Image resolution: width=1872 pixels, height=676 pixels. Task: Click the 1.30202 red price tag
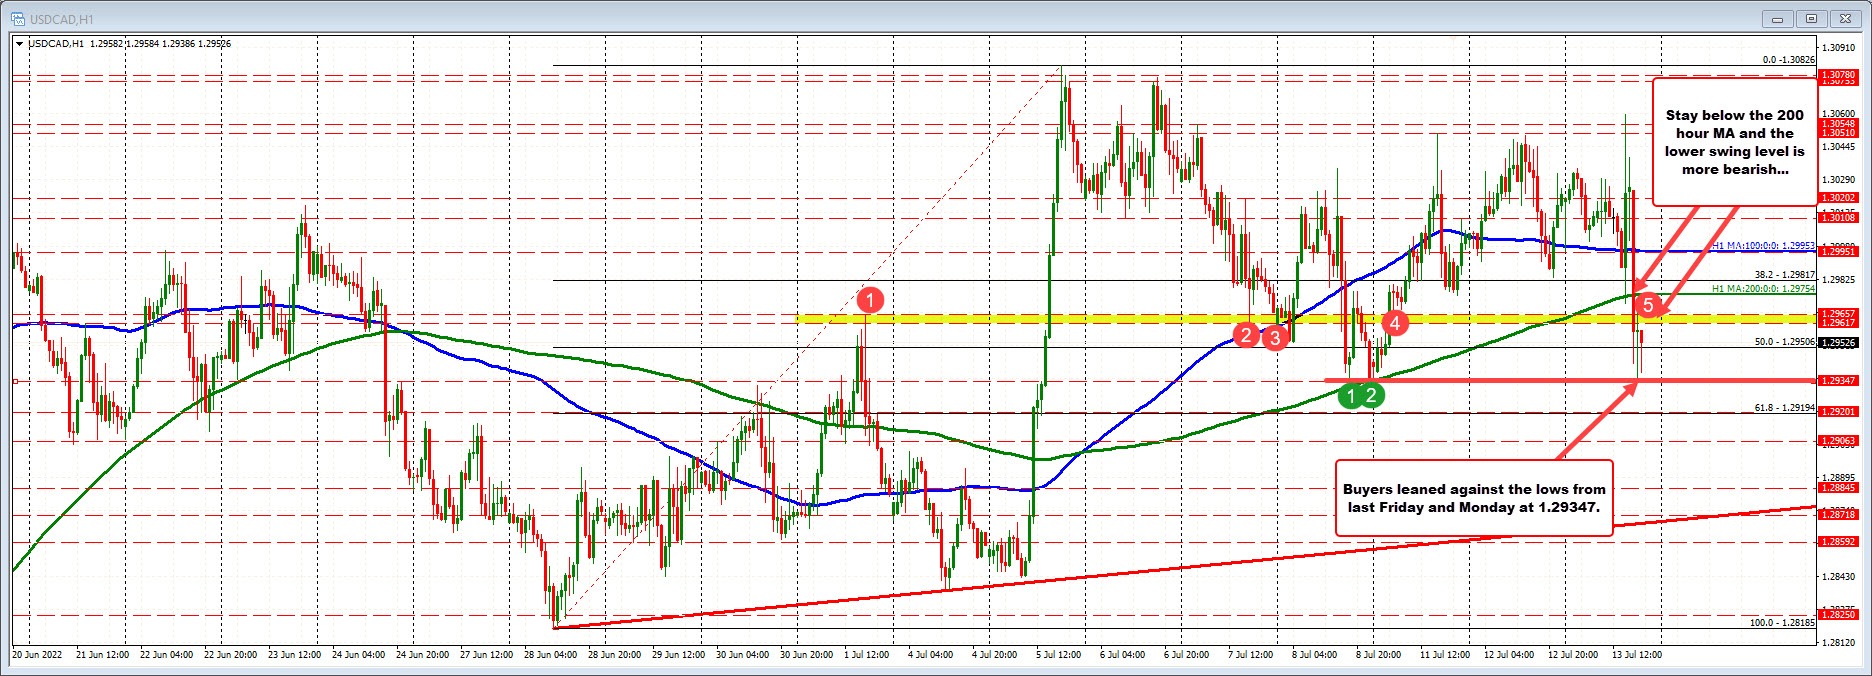click(x=1838, y=198)
